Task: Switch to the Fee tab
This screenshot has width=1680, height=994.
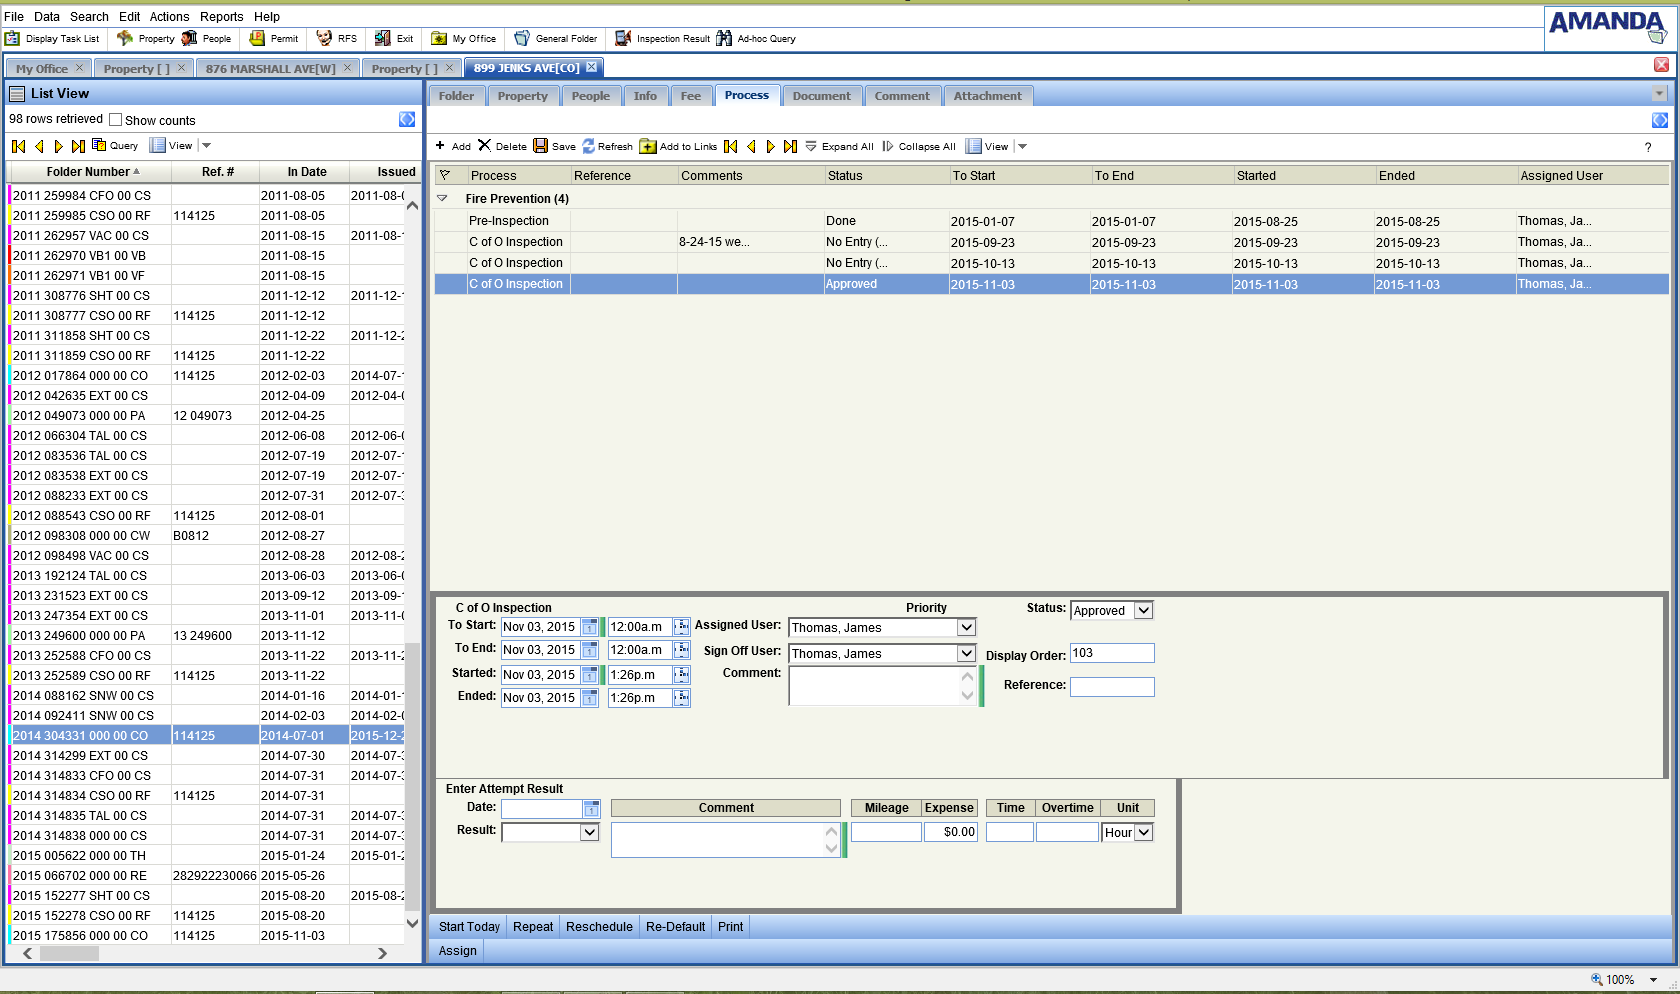Action: click(x=690, y=96)
